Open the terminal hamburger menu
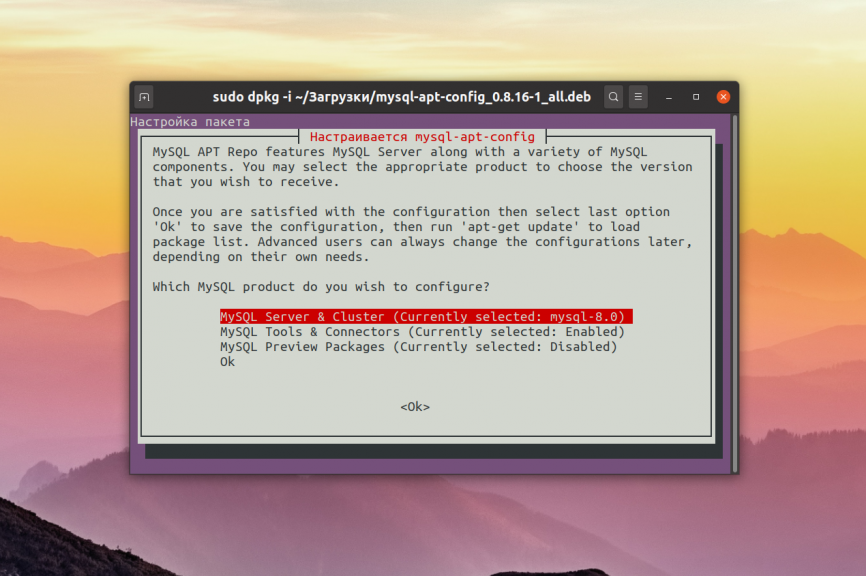Viewport: 866px width, 576px height. pyautogui.click(x=638, y=97)
